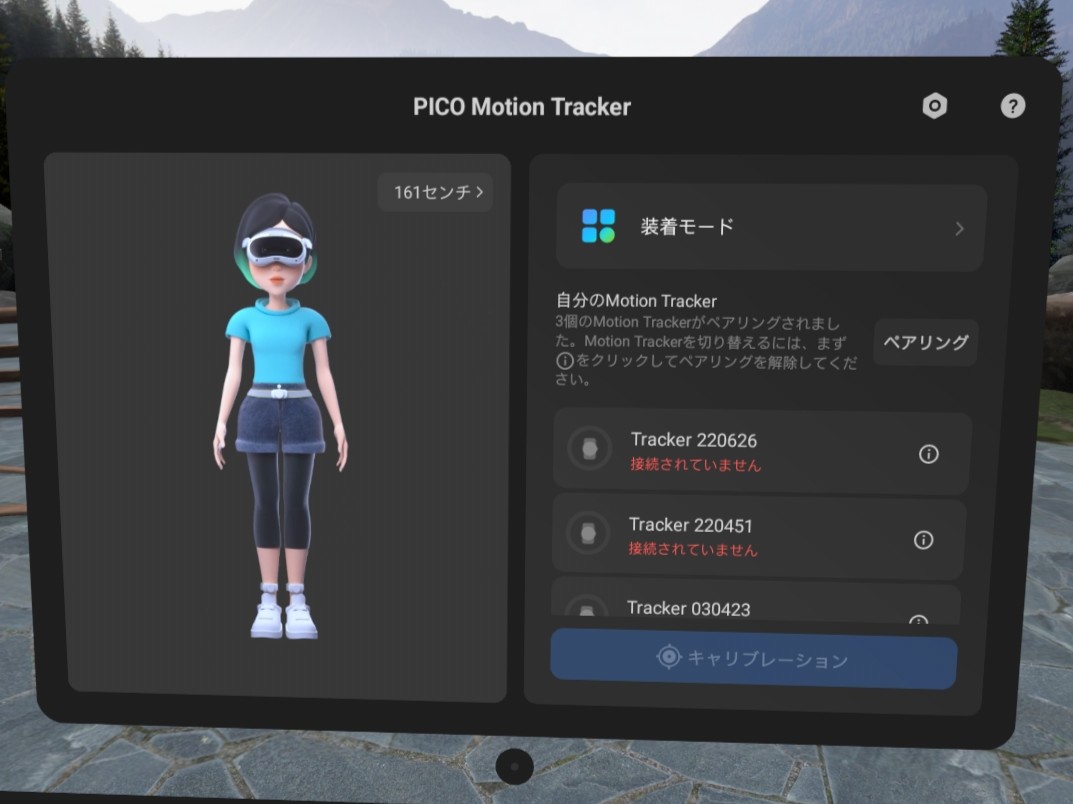This screenshot has width=1073, height=804.
Task: Open help via the question mark icon
Action: (x=1012, y=106)
